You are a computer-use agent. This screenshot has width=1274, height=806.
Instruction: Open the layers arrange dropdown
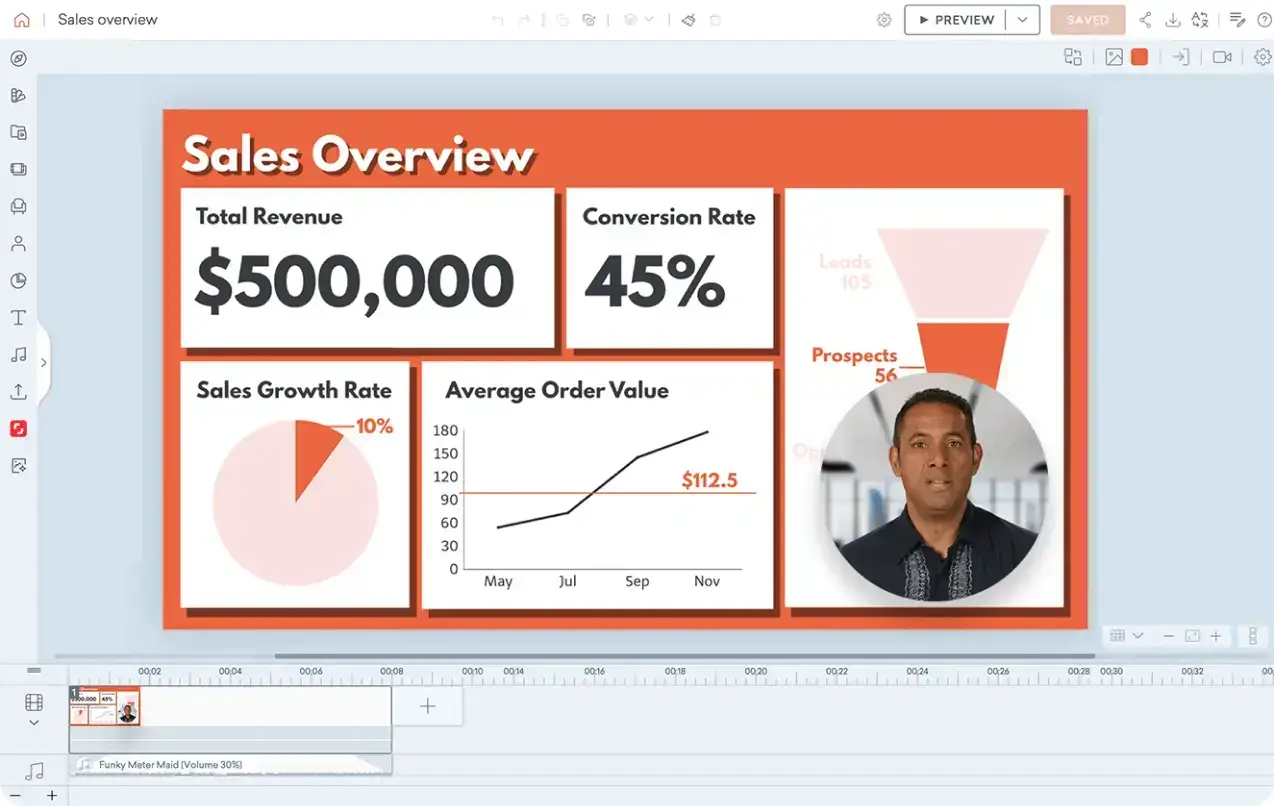[x=638, y=20]
